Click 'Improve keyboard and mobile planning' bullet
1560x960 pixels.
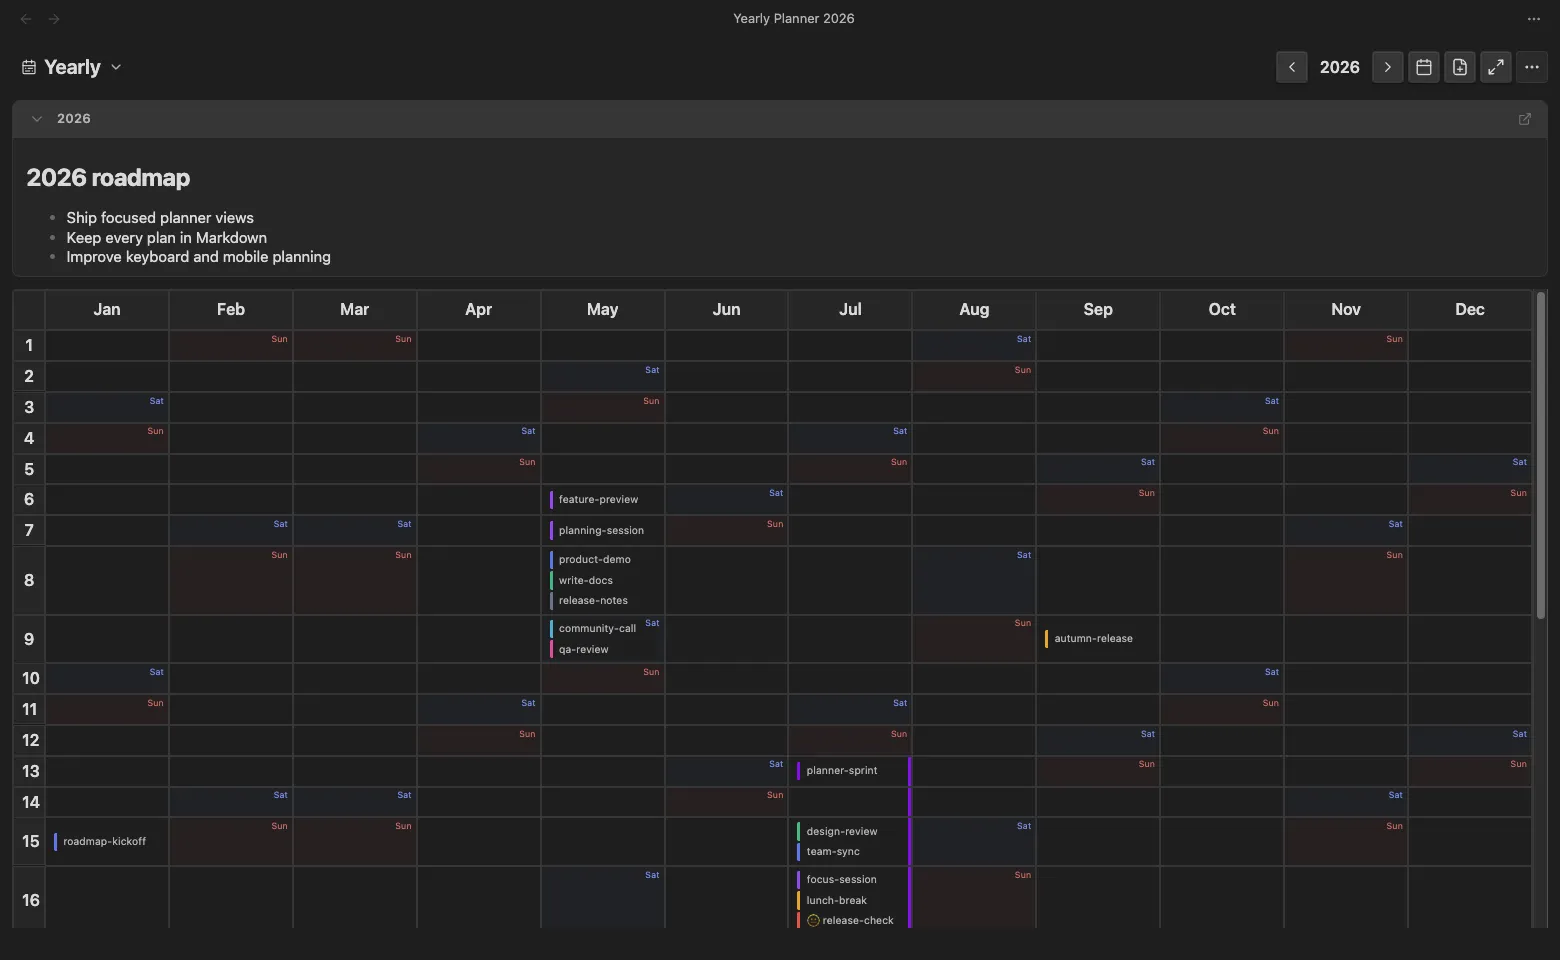(x=198, y=257)
